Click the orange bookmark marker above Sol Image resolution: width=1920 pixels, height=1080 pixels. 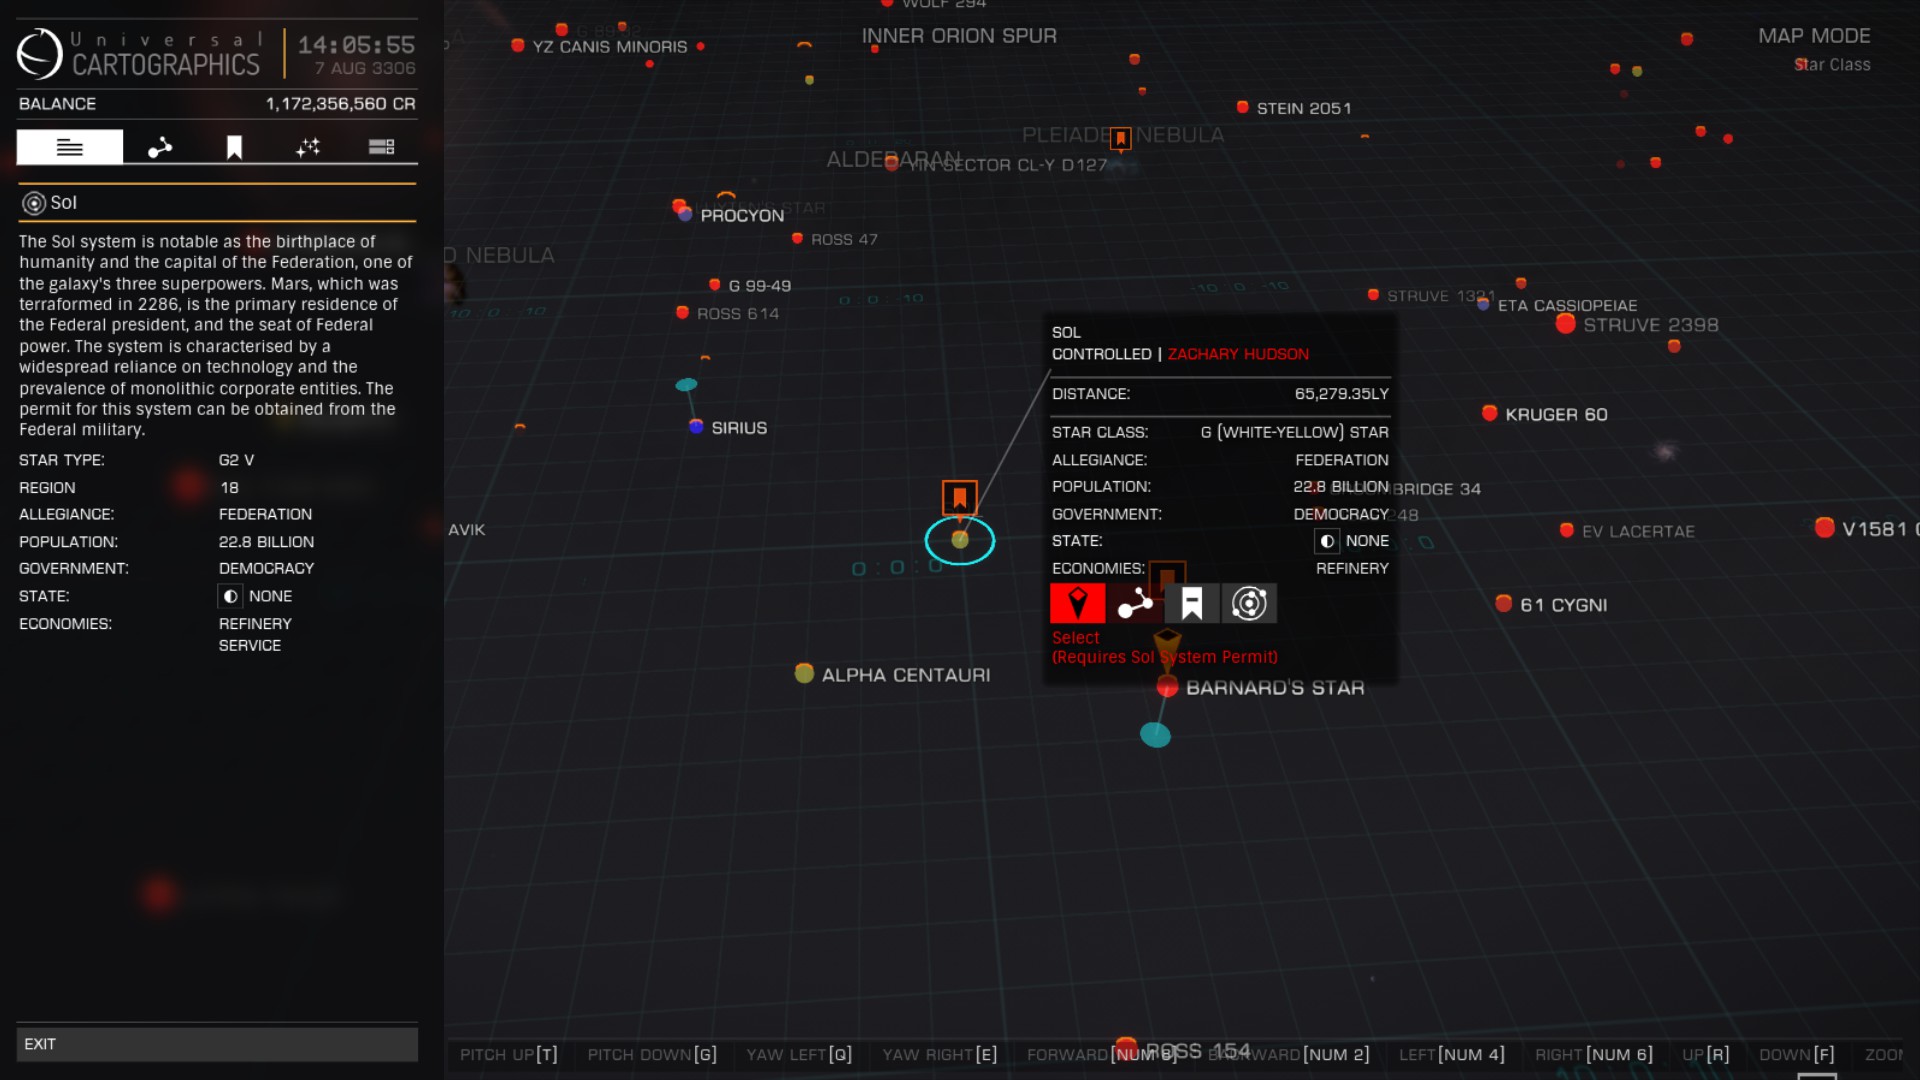coord(959,497)
